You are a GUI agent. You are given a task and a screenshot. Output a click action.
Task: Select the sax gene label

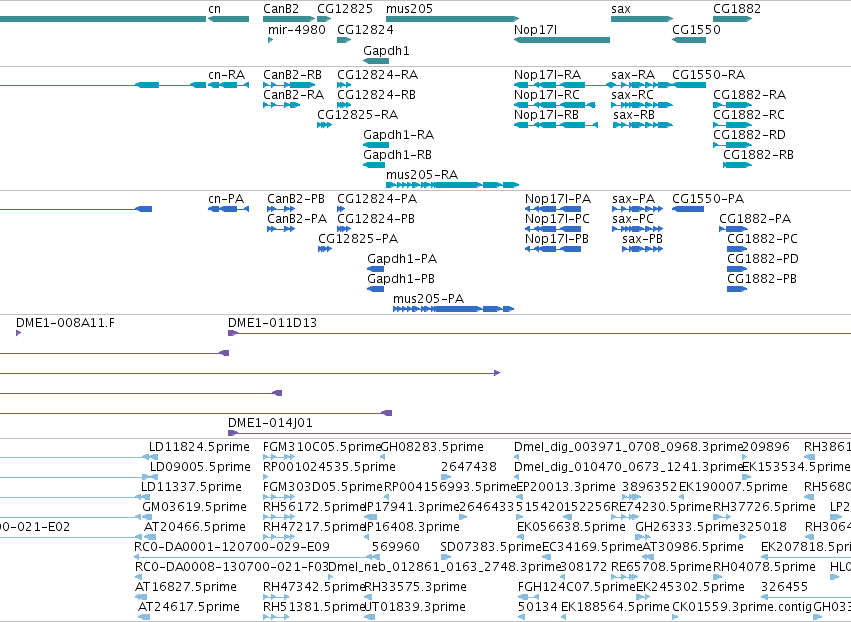click(620, 9)
